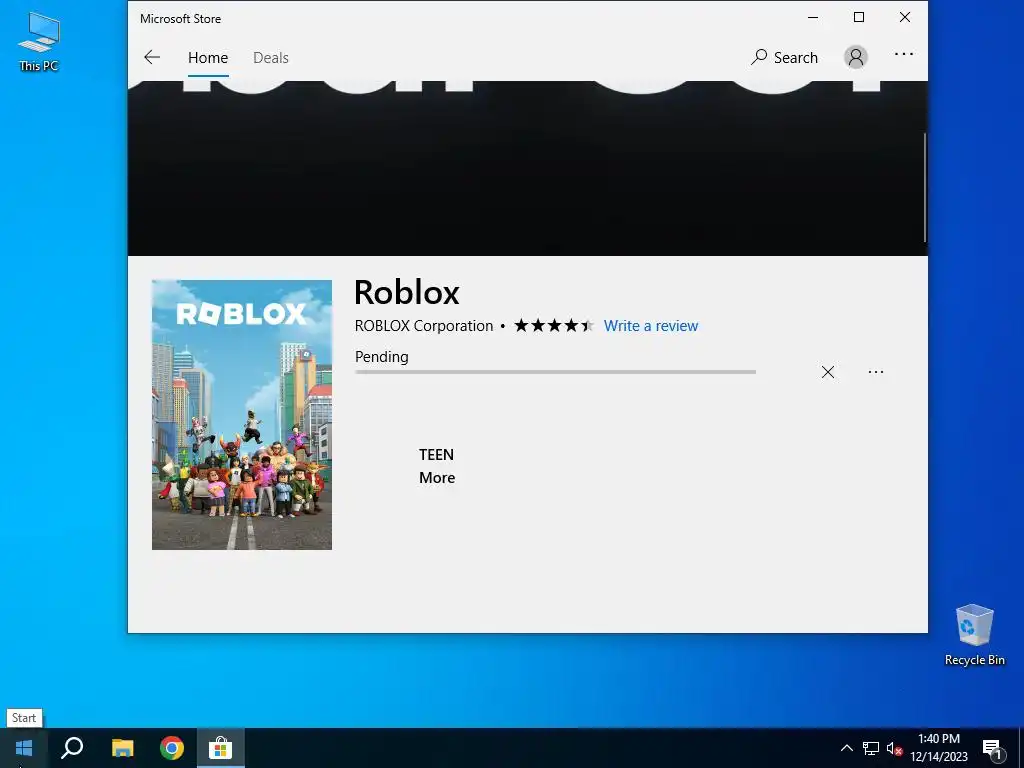Click the Roblox cover art thumbnail

pyautogui.click(x=242, y=415)
